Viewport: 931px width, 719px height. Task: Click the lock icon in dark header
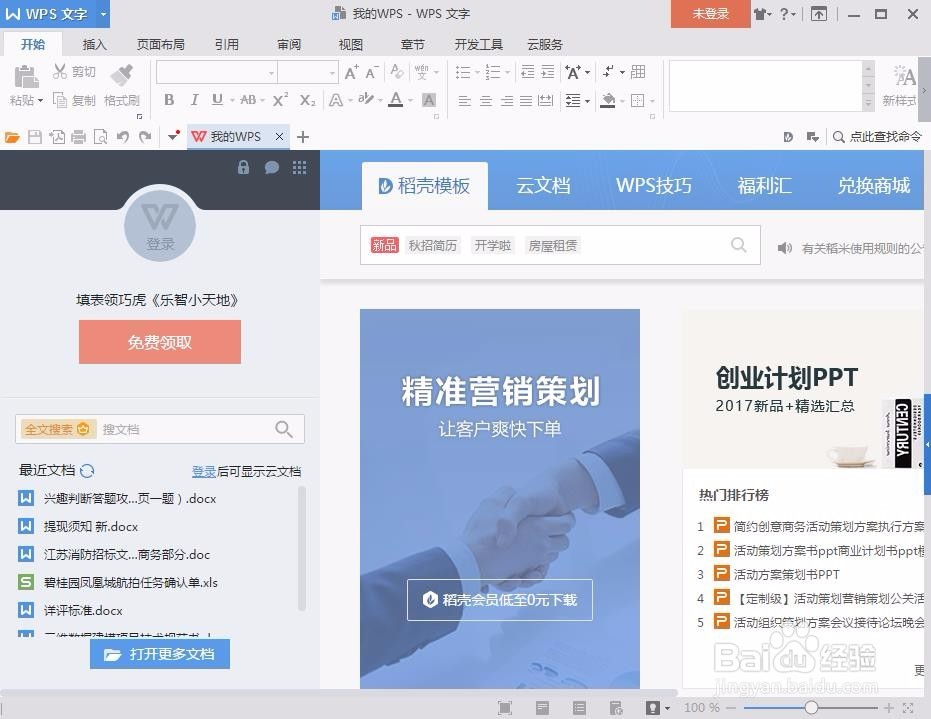(243, 167)
